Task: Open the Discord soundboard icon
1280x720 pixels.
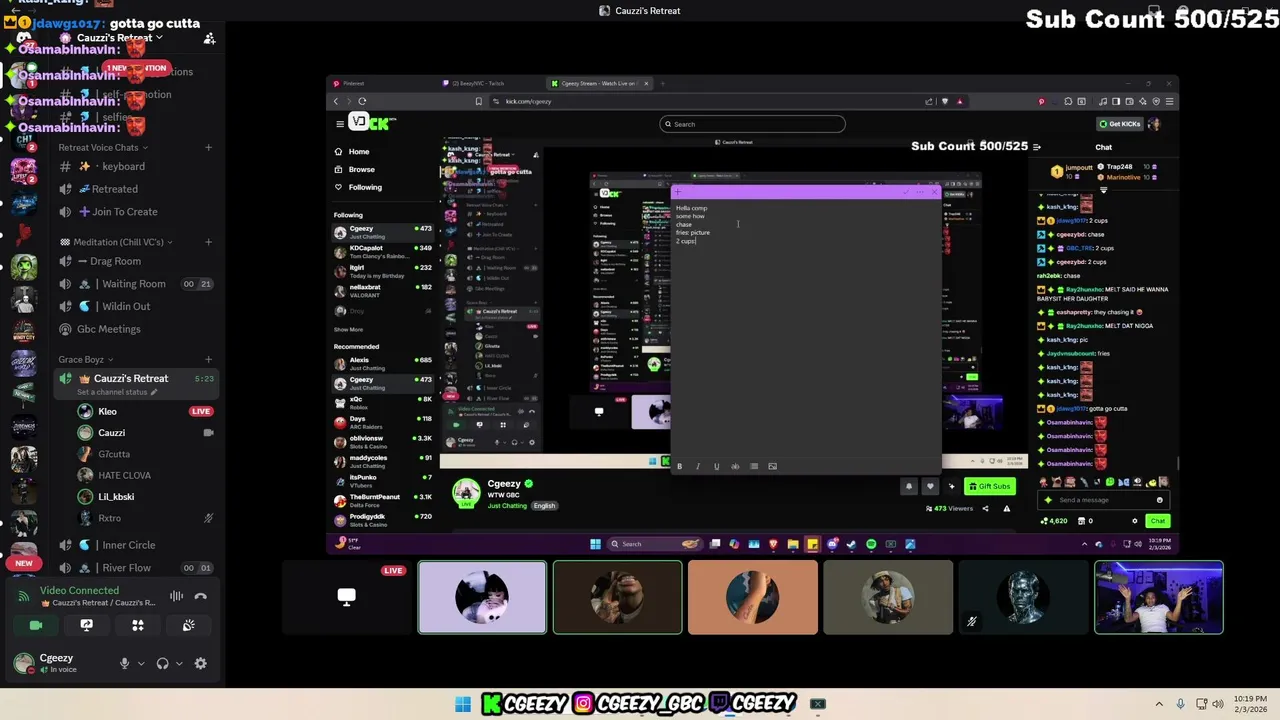Action: click(189, 625)
